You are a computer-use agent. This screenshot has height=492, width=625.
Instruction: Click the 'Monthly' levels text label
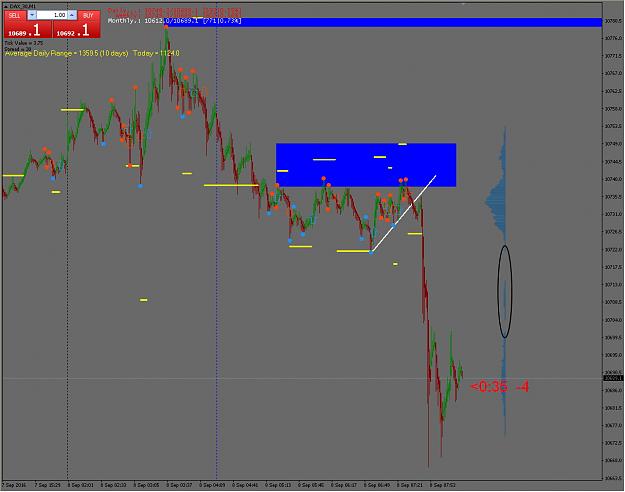175,21
